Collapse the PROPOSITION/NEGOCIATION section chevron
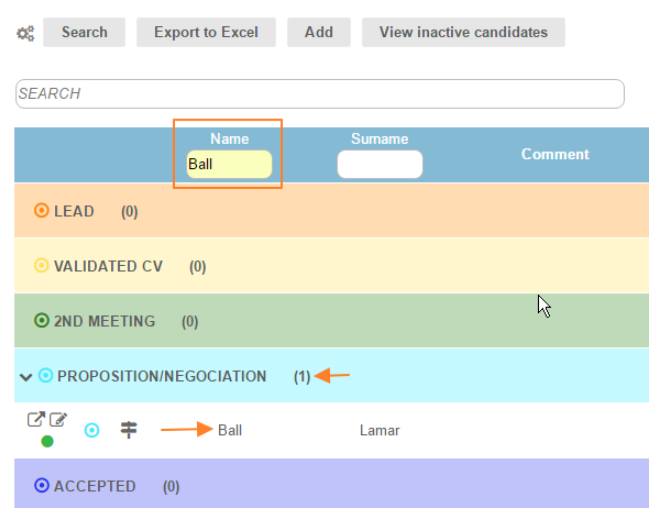Viewport: 661px width, 519px height. point(26,377)
